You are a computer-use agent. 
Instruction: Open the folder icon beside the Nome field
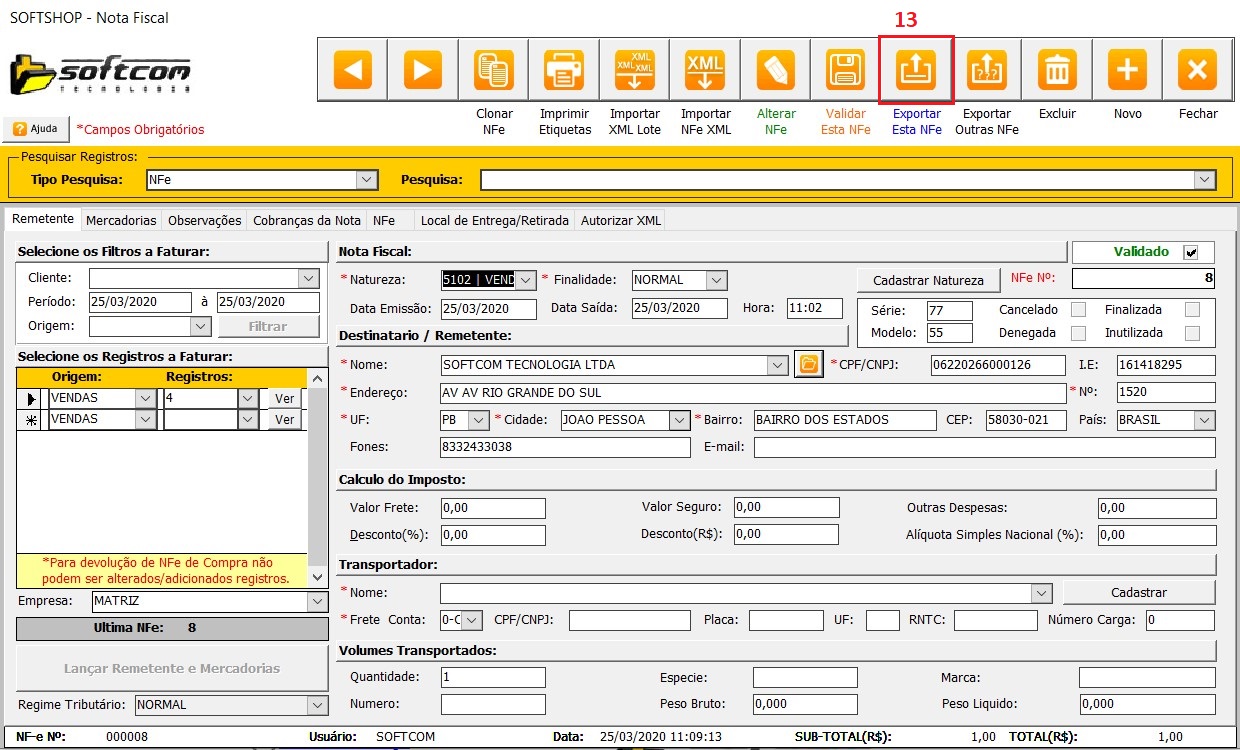pos(808,365)
